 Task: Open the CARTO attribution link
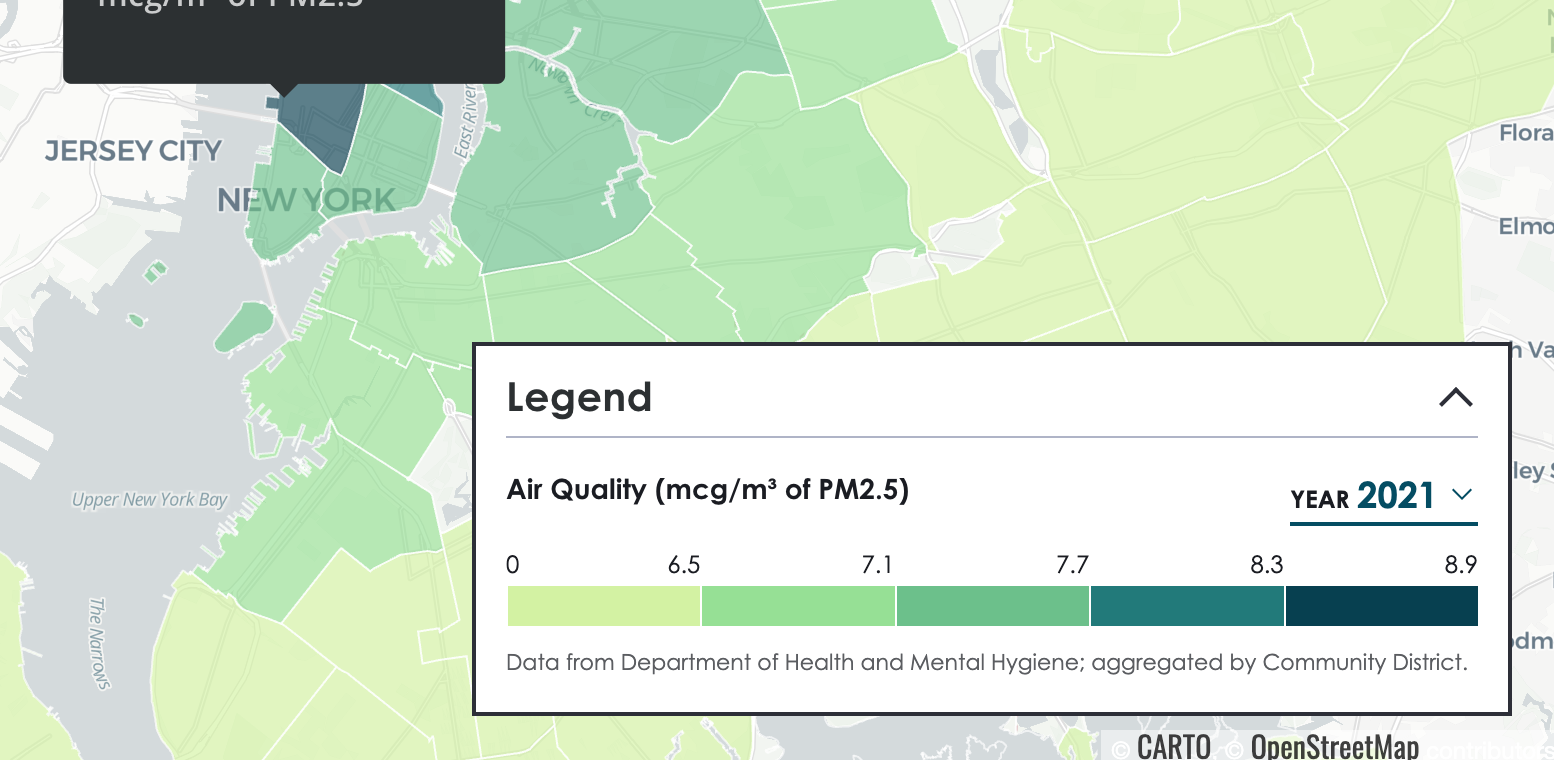pyautogui.click(x=1174, y=746)
